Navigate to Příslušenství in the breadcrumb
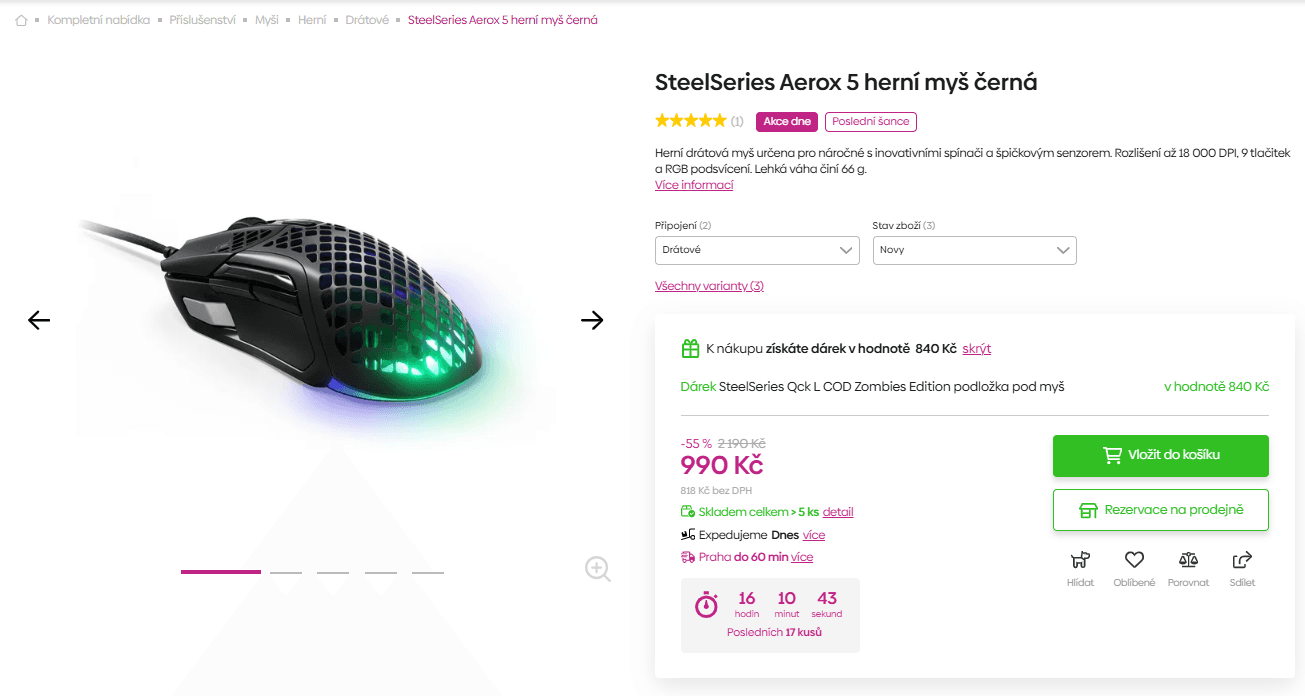The width and height of the screenshot is (1305, 696). [202, 18]
